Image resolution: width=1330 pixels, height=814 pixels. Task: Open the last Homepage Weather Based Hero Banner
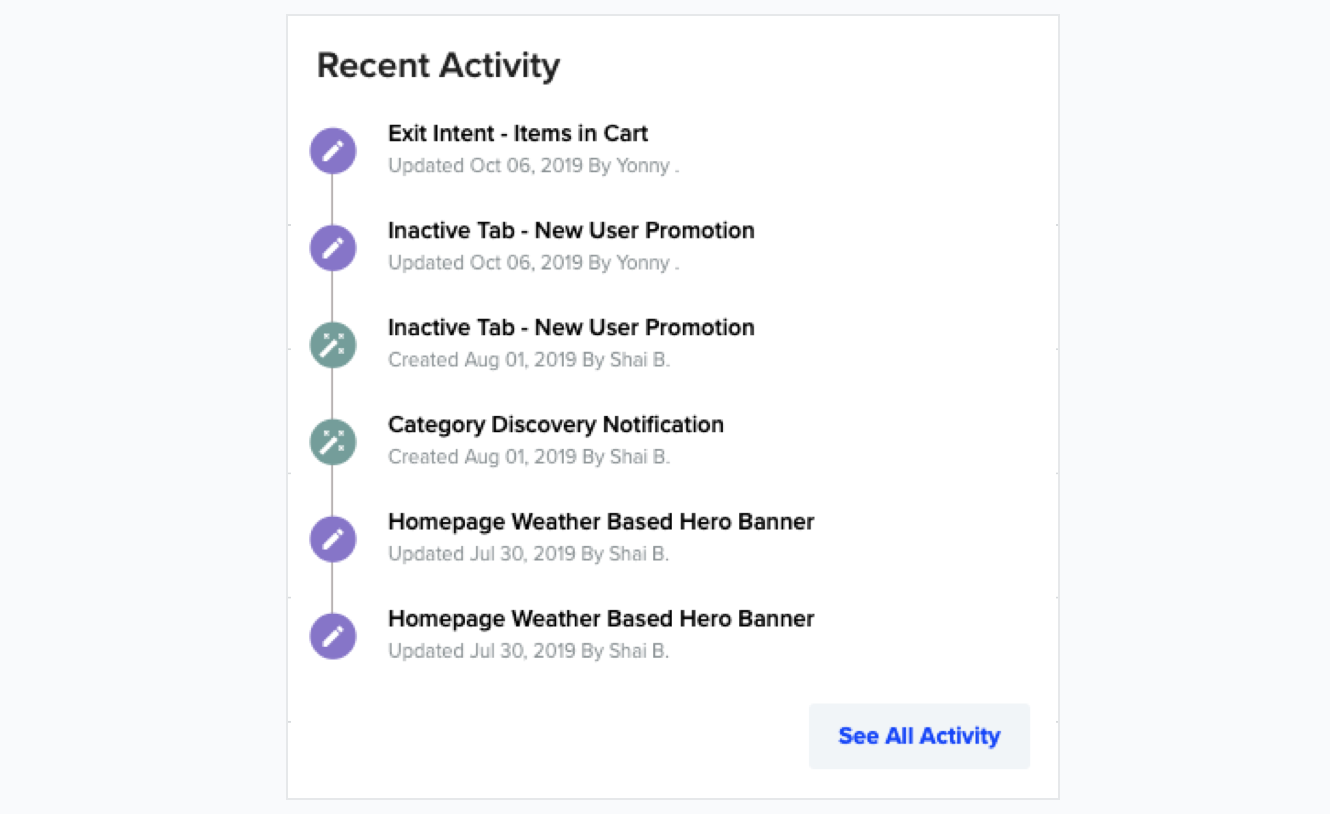click(x=601, y=618)
